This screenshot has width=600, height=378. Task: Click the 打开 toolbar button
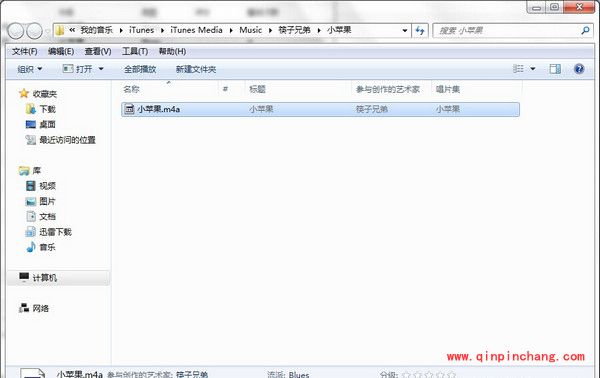pyautogui.click(x=78, y=69)
